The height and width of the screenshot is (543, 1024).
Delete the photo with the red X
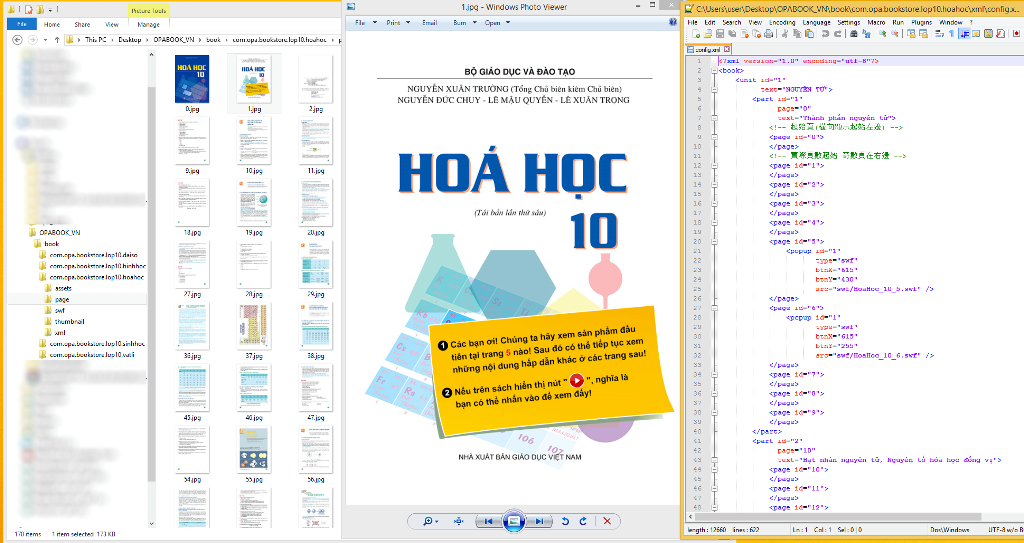607,521
